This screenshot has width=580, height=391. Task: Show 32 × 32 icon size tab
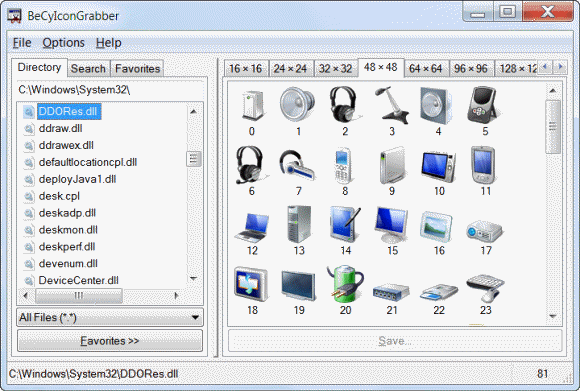(336, 68)
